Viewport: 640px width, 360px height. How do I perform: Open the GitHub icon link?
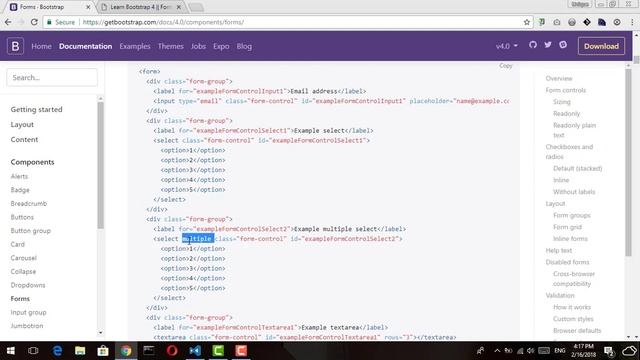pos(533,45)
